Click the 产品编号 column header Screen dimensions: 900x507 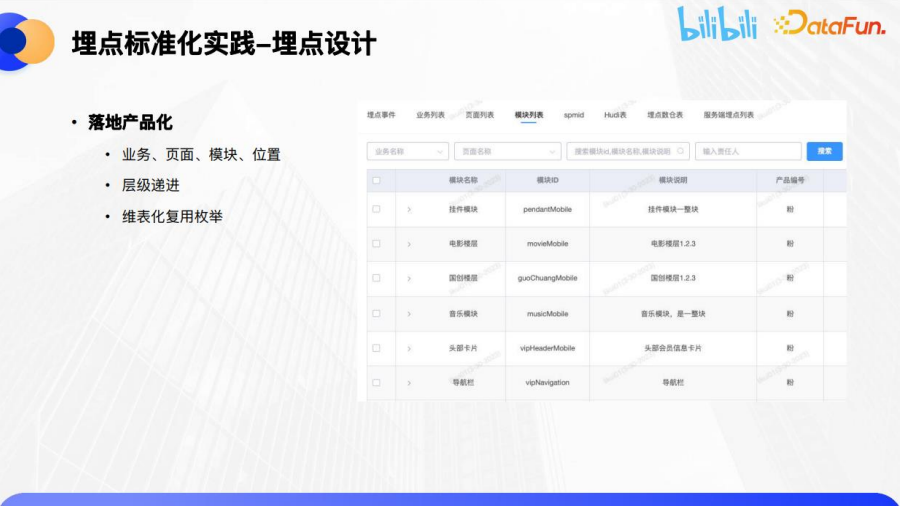click(790, 180)
